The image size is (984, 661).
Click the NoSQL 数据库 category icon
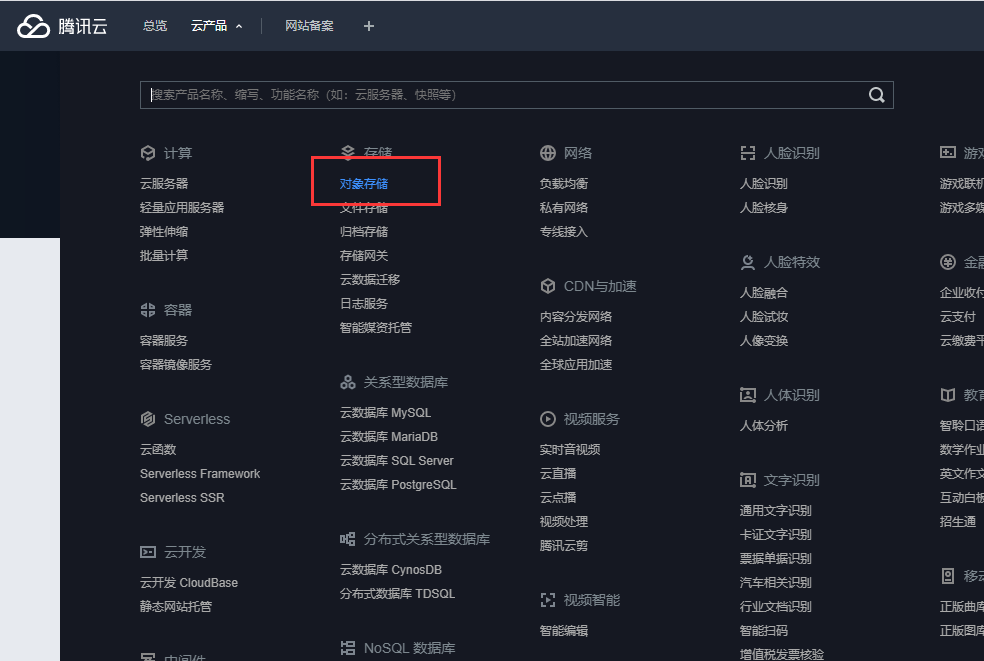coord(348,648)
